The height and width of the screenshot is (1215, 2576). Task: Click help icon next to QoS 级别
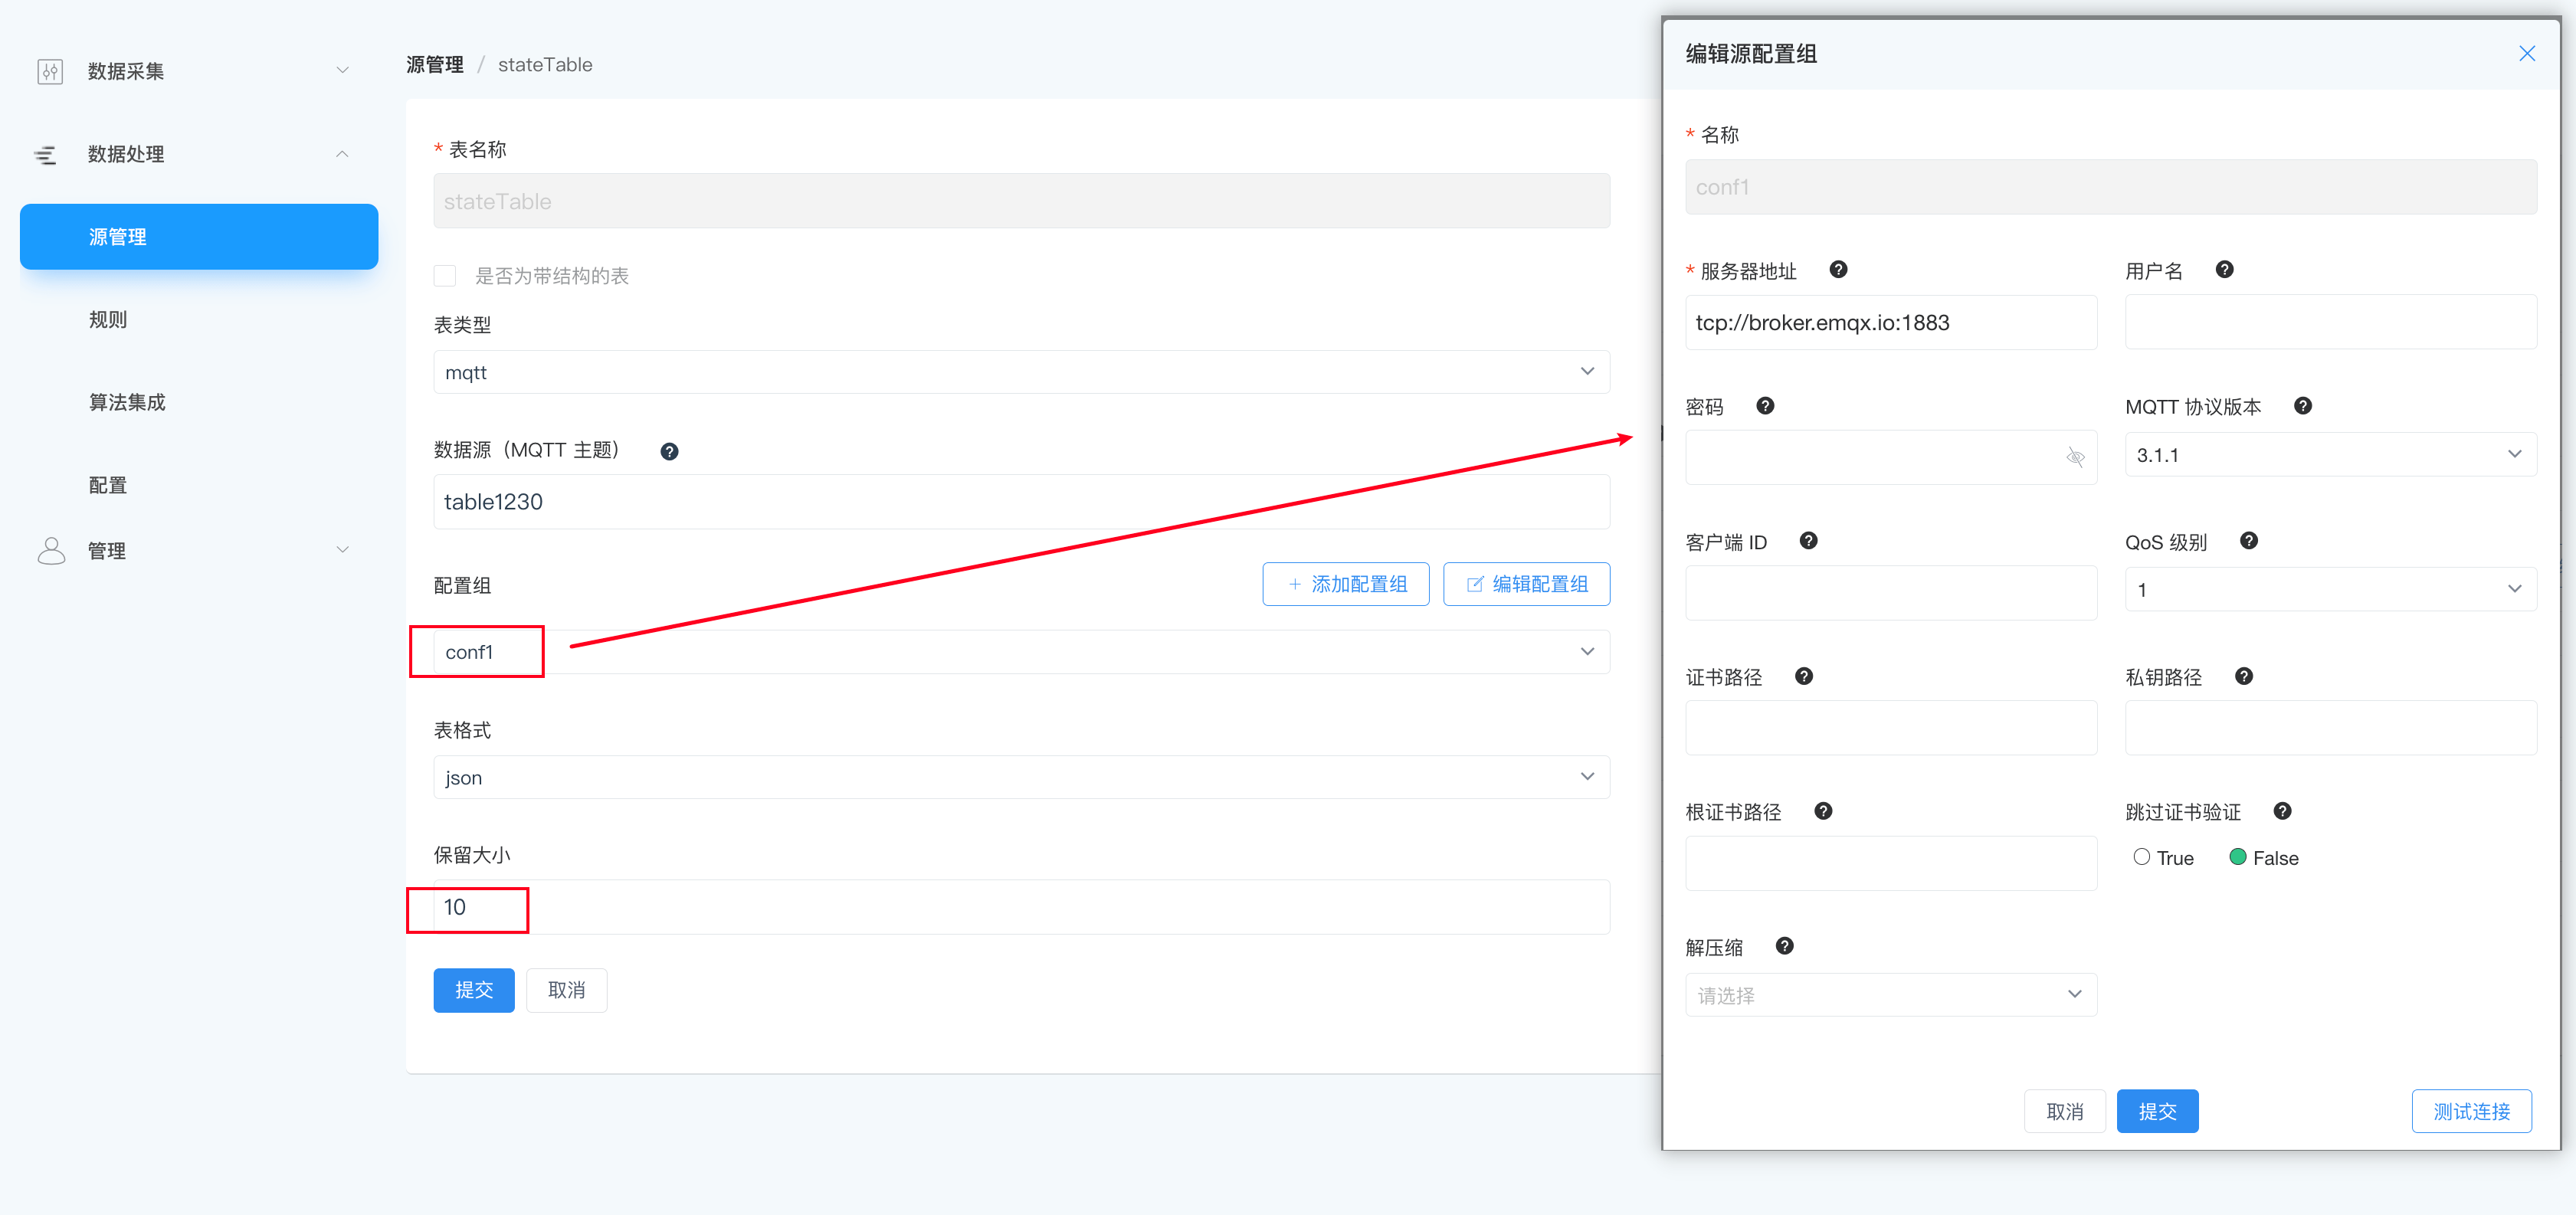click(2249, 540)
